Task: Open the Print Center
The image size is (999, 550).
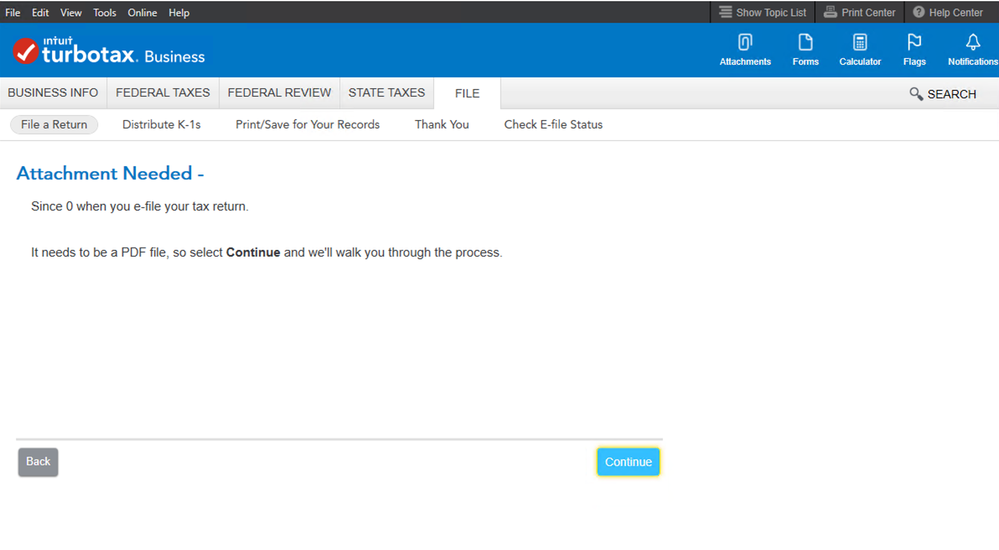Action: click(859, 12)
